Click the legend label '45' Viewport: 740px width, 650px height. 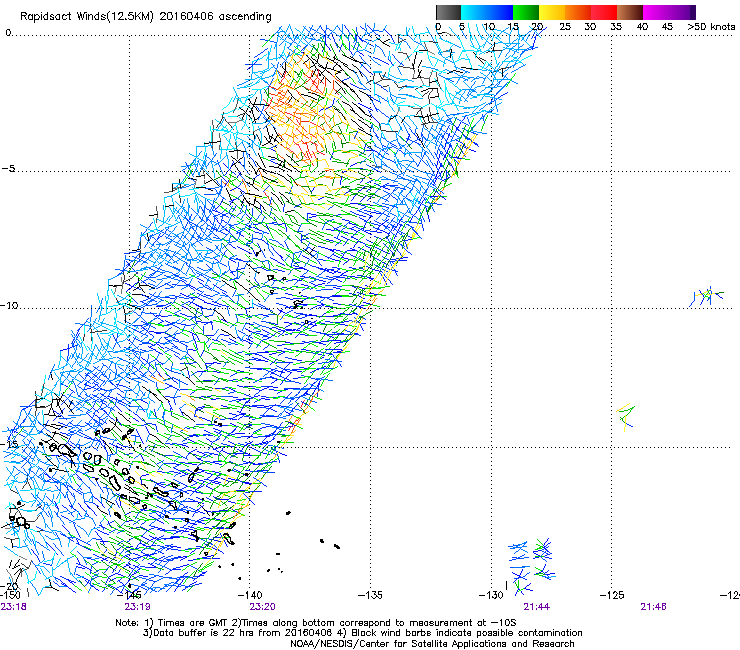click(667, 27)
